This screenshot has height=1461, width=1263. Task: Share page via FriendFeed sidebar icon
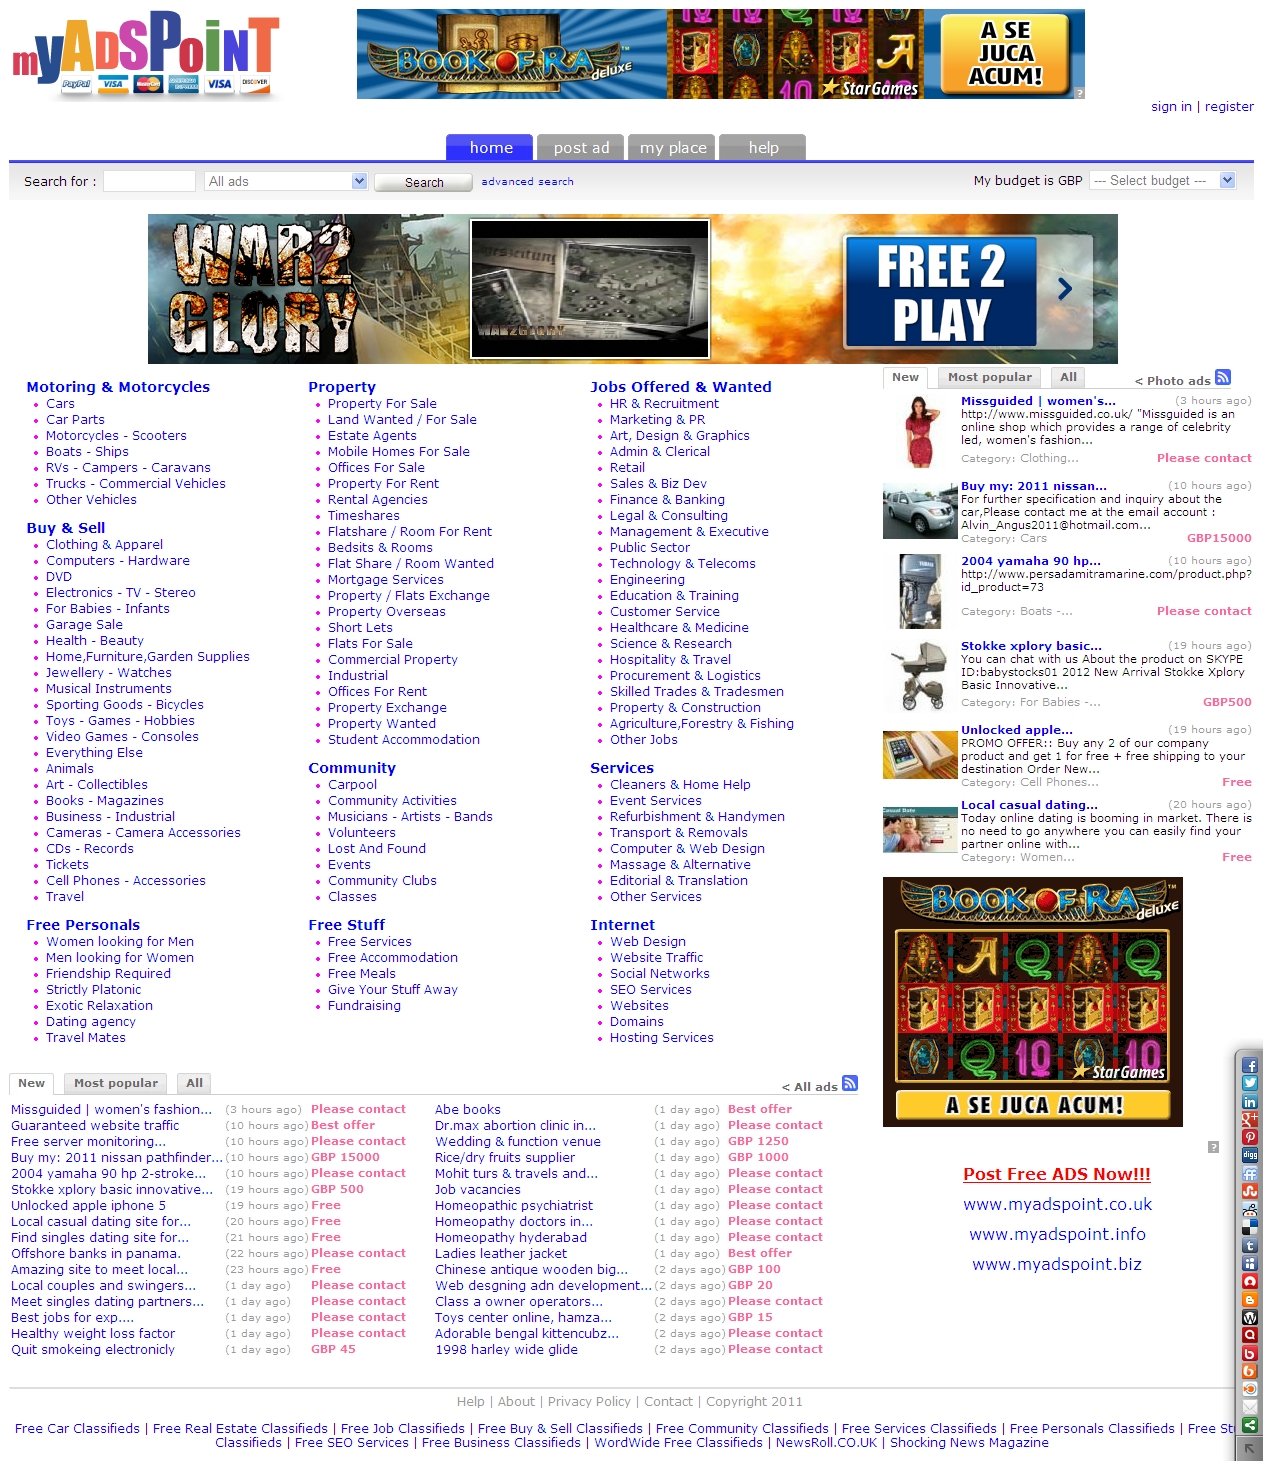1250,1173
